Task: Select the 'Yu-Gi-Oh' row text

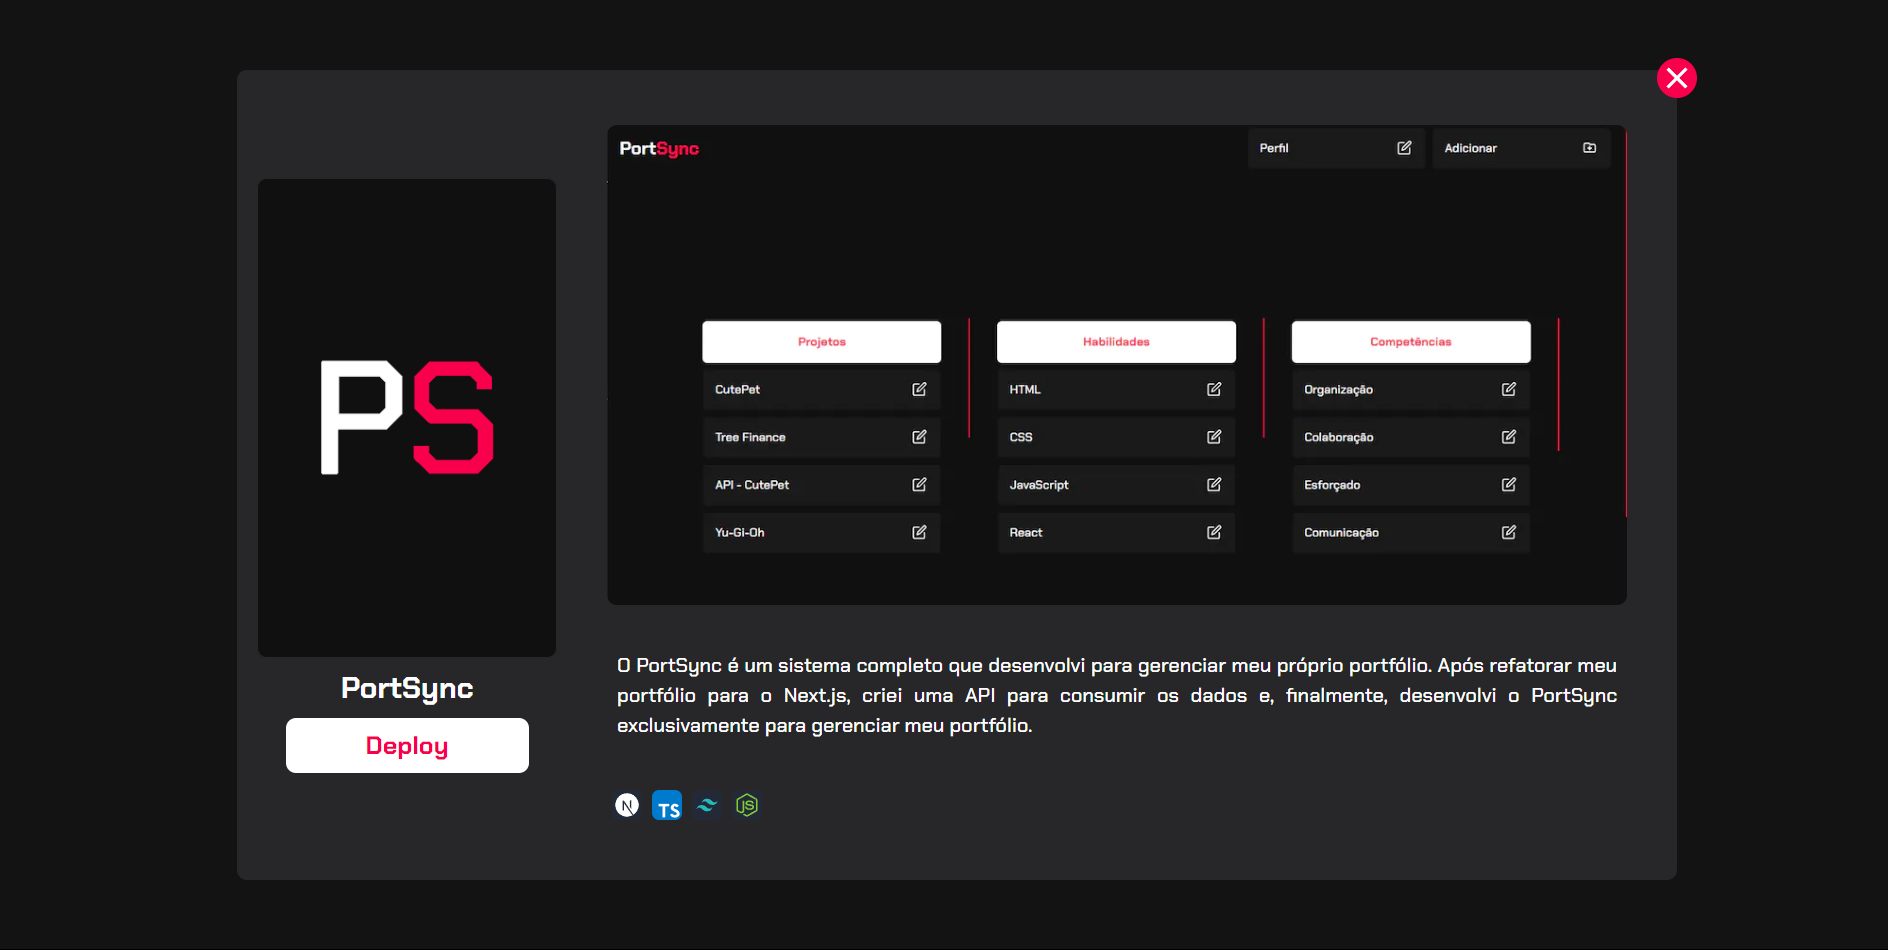Action: coord(740,533)
